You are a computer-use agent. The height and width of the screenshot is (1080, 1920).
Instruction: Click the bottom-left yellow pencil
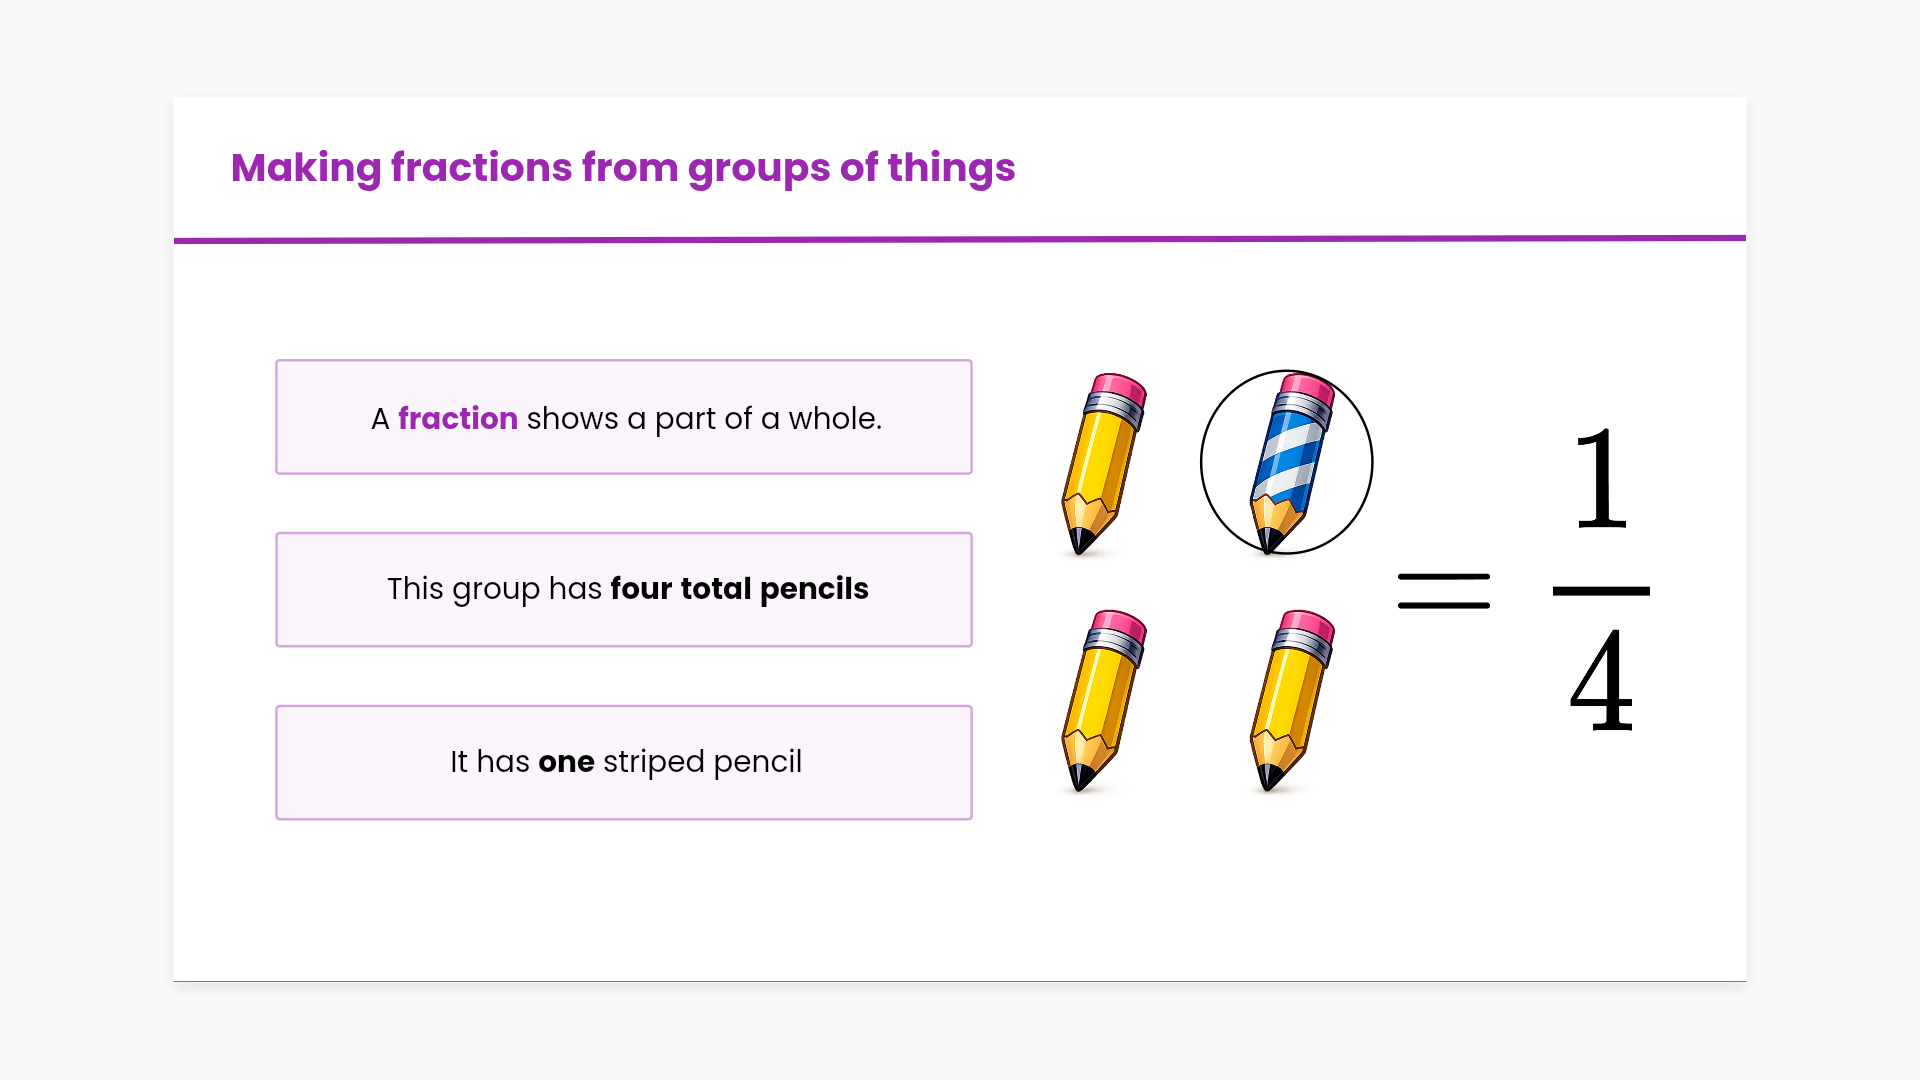[x=1101, y=699]
